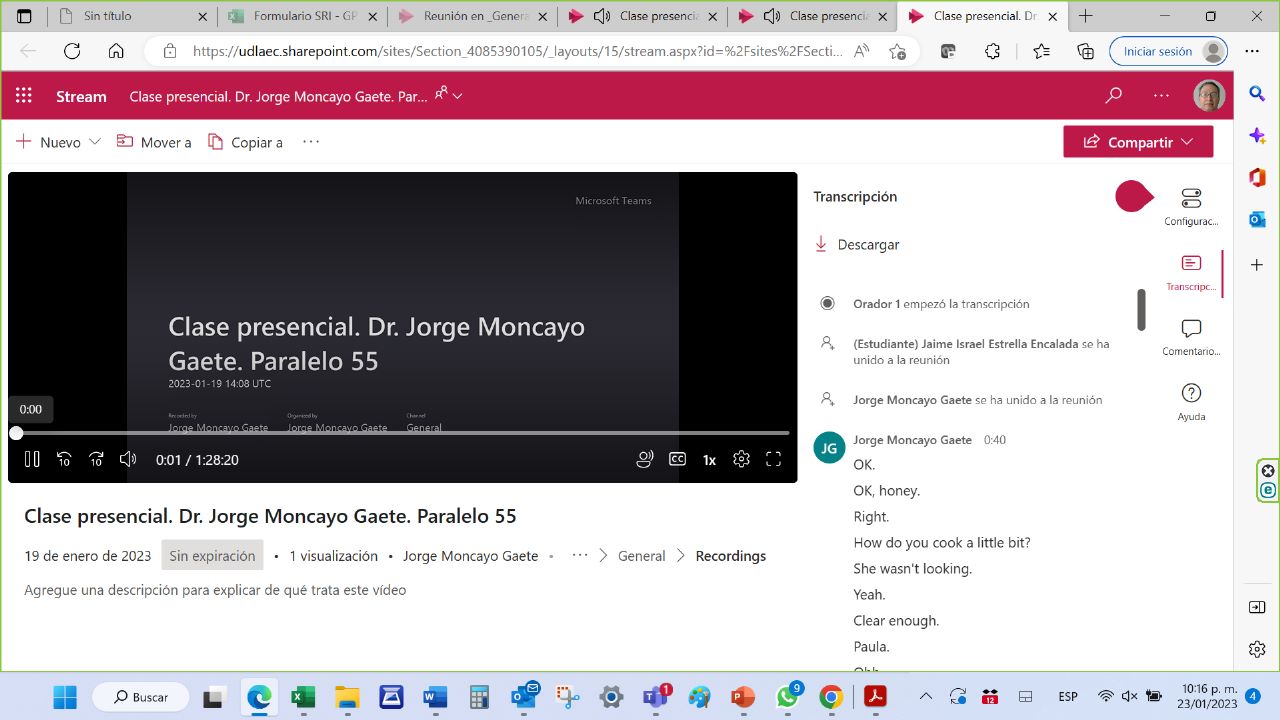Change playback speed 1x

[709, 460]
